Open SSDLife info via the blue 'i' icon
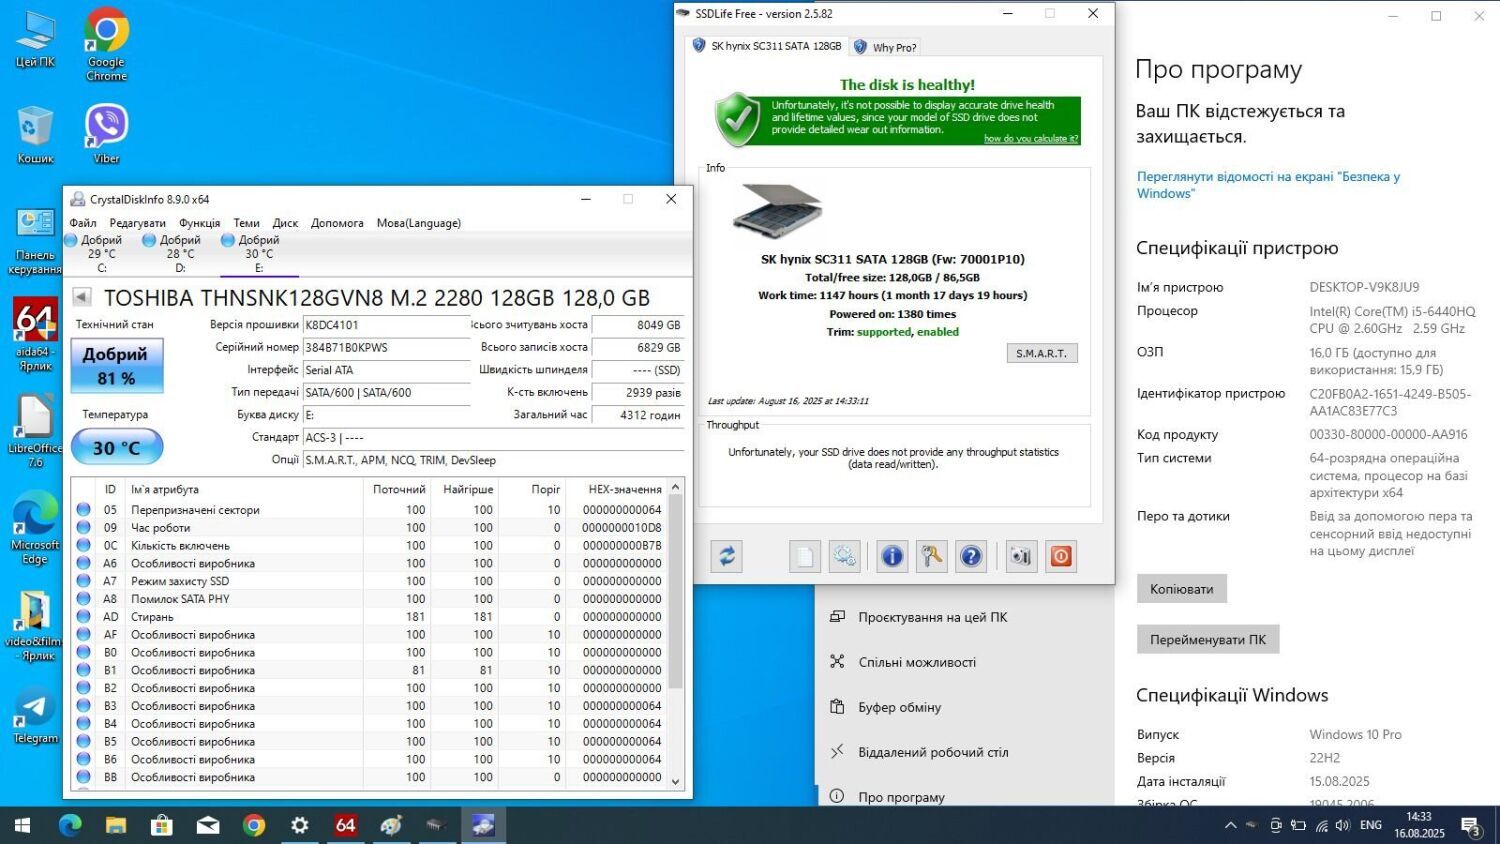 pyautogui.click(x=892, y=556)
